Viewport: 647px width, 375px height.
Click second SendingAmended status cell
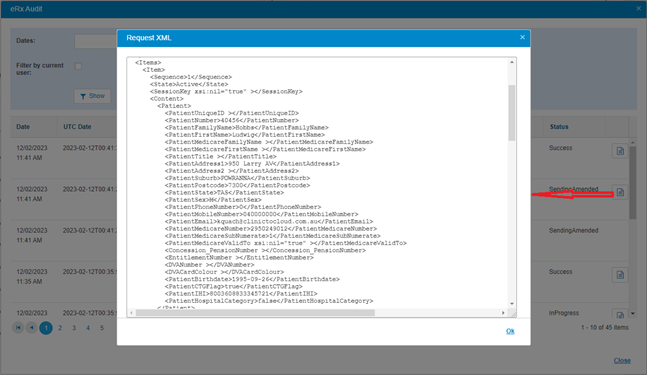tap(574, 230)
